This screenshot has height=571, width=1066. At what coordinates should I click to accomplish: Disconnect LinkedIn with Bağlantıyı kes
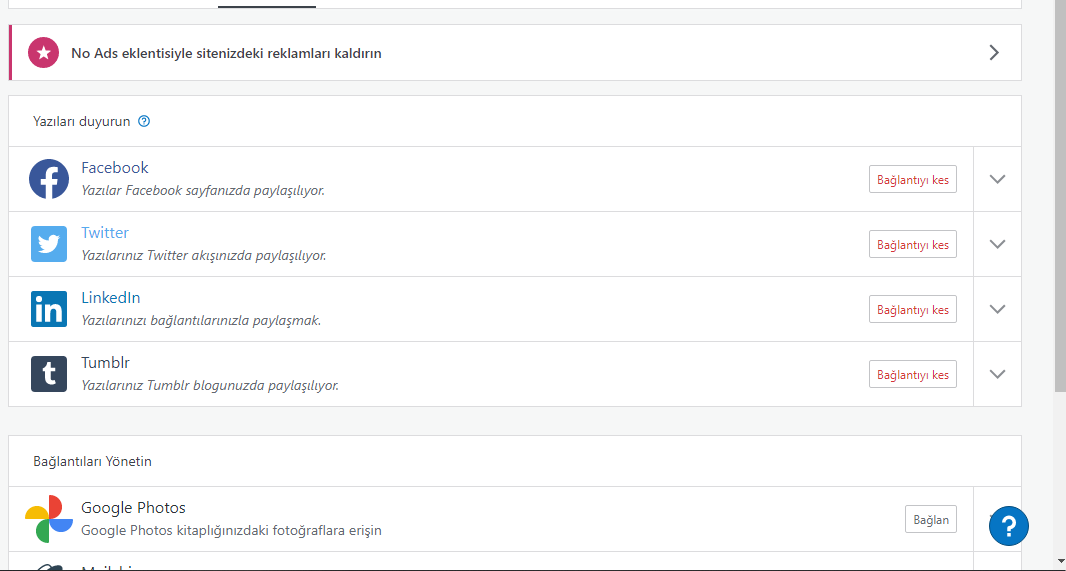(x=912, y=309)
